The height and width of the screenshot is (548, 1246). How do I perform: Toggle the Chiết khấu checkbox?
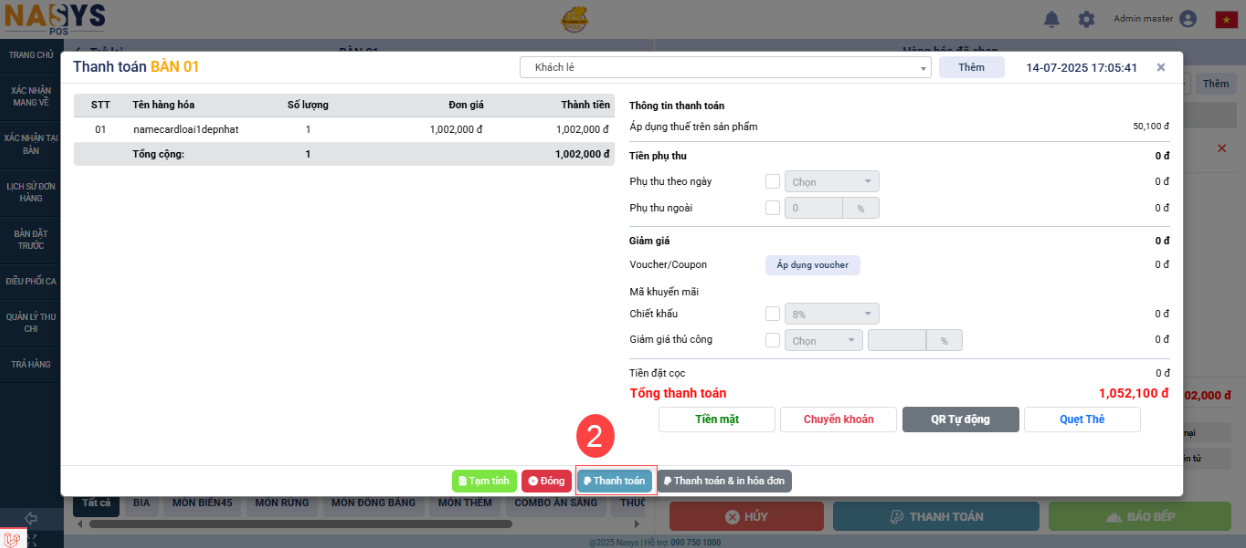click(772, 314)
